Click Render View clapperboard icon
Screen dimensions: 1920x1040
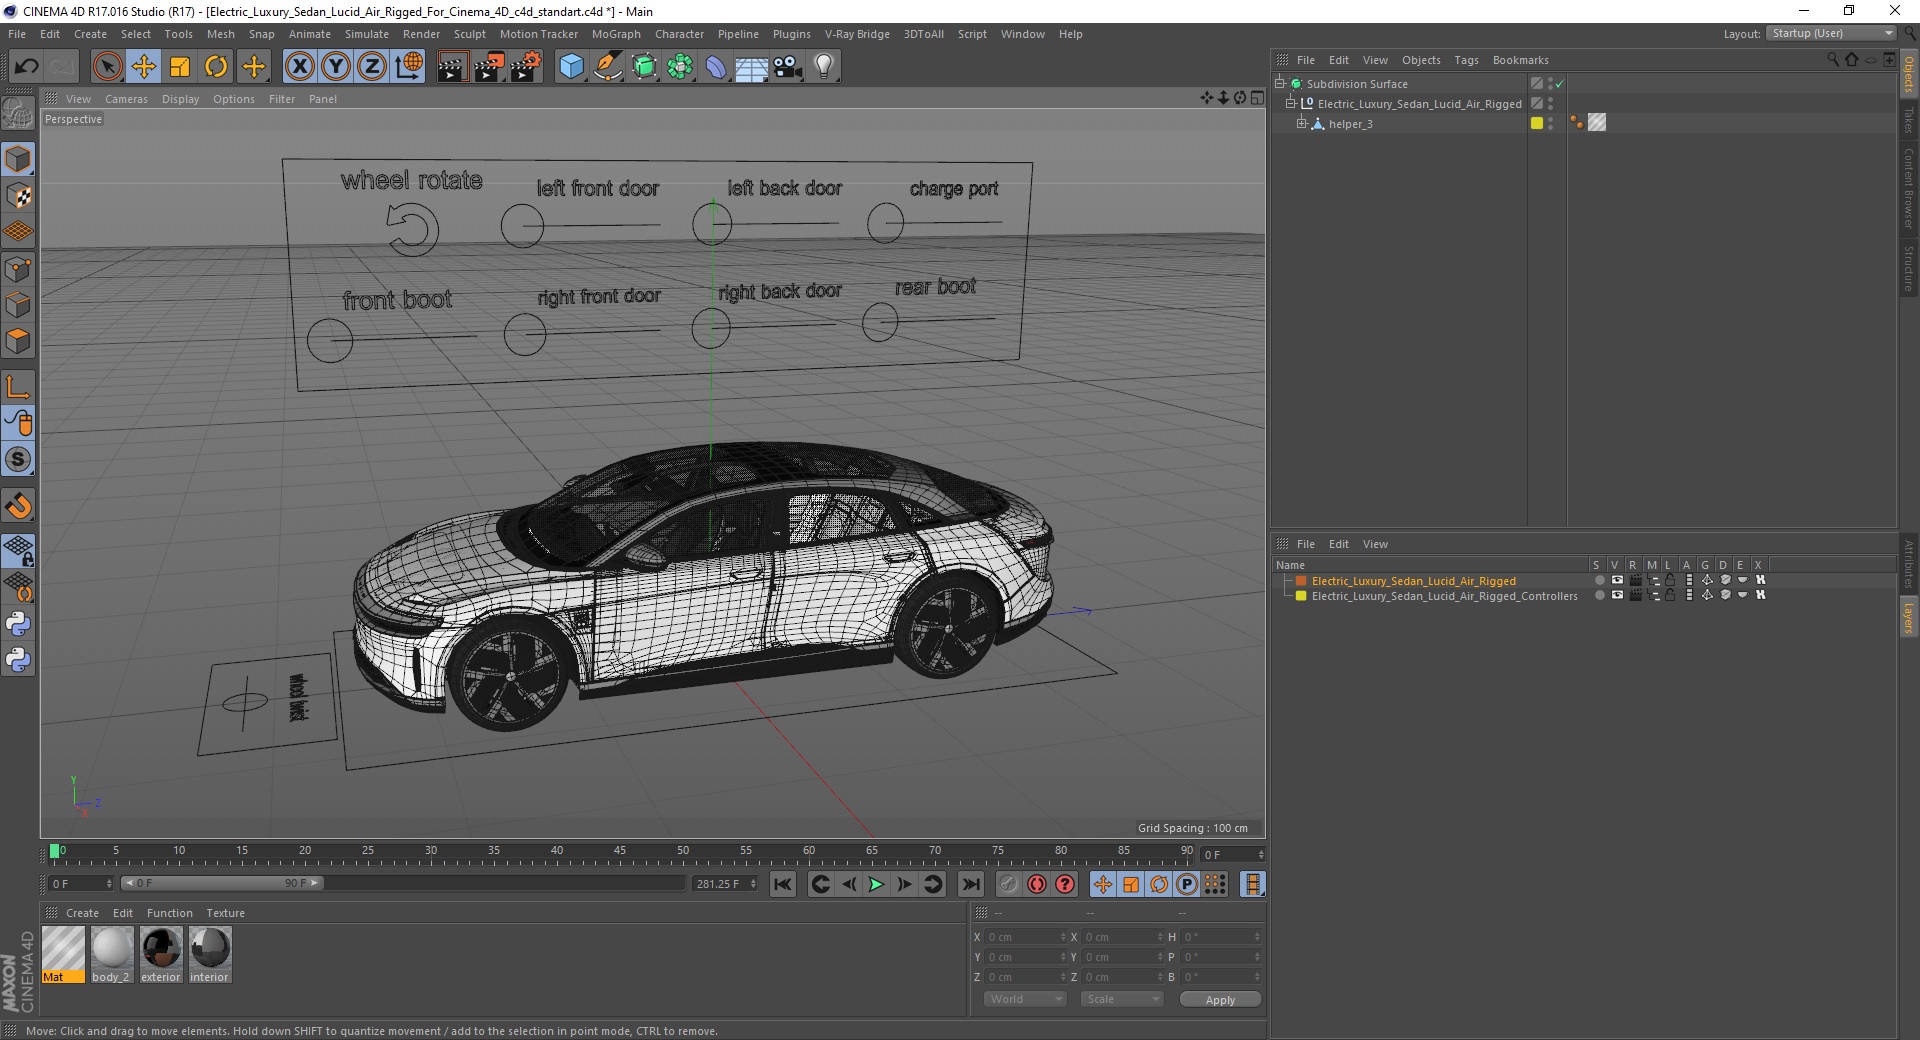(452, 67)
